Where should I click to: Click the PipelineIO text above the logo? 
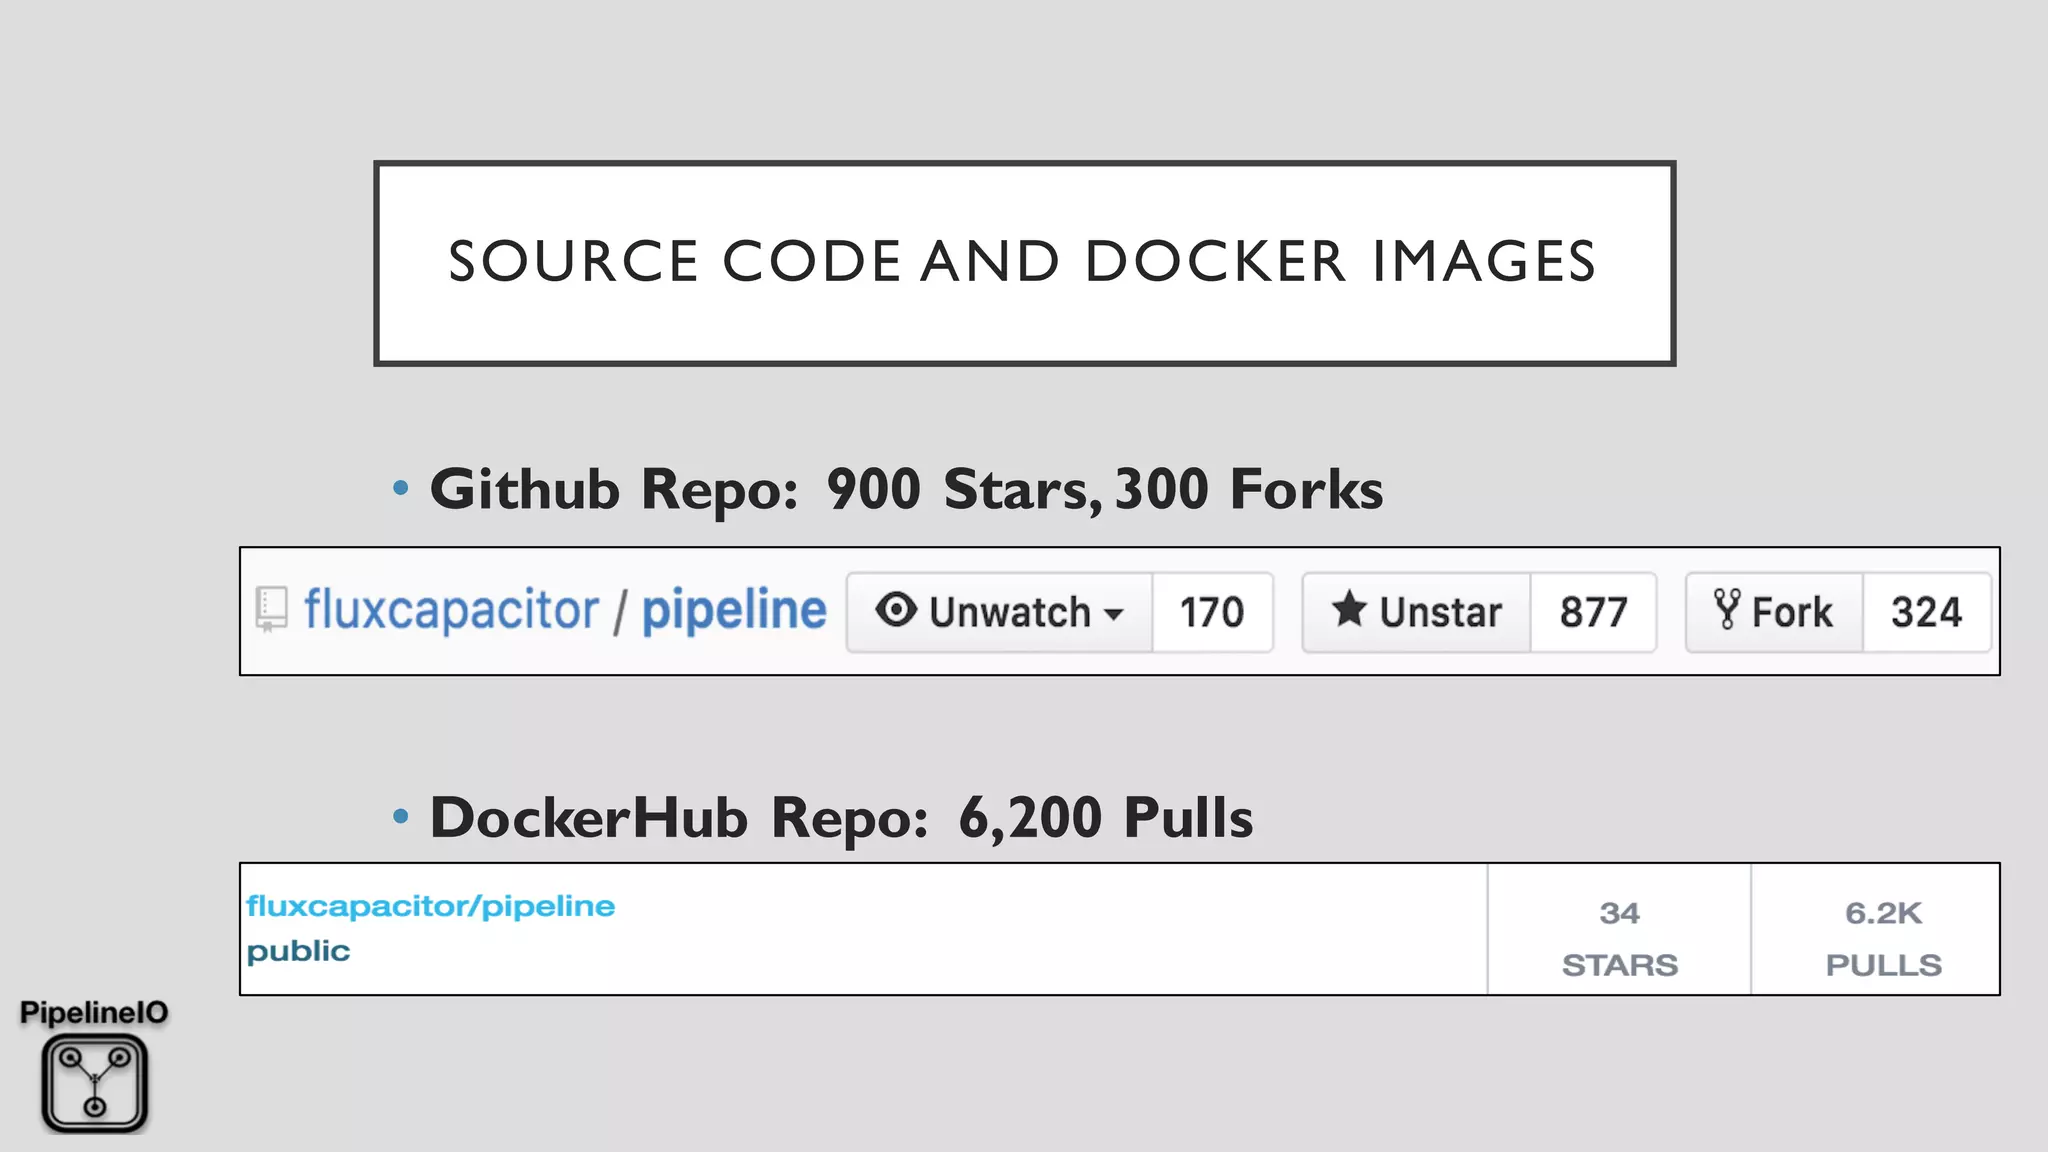(94, 1013)
